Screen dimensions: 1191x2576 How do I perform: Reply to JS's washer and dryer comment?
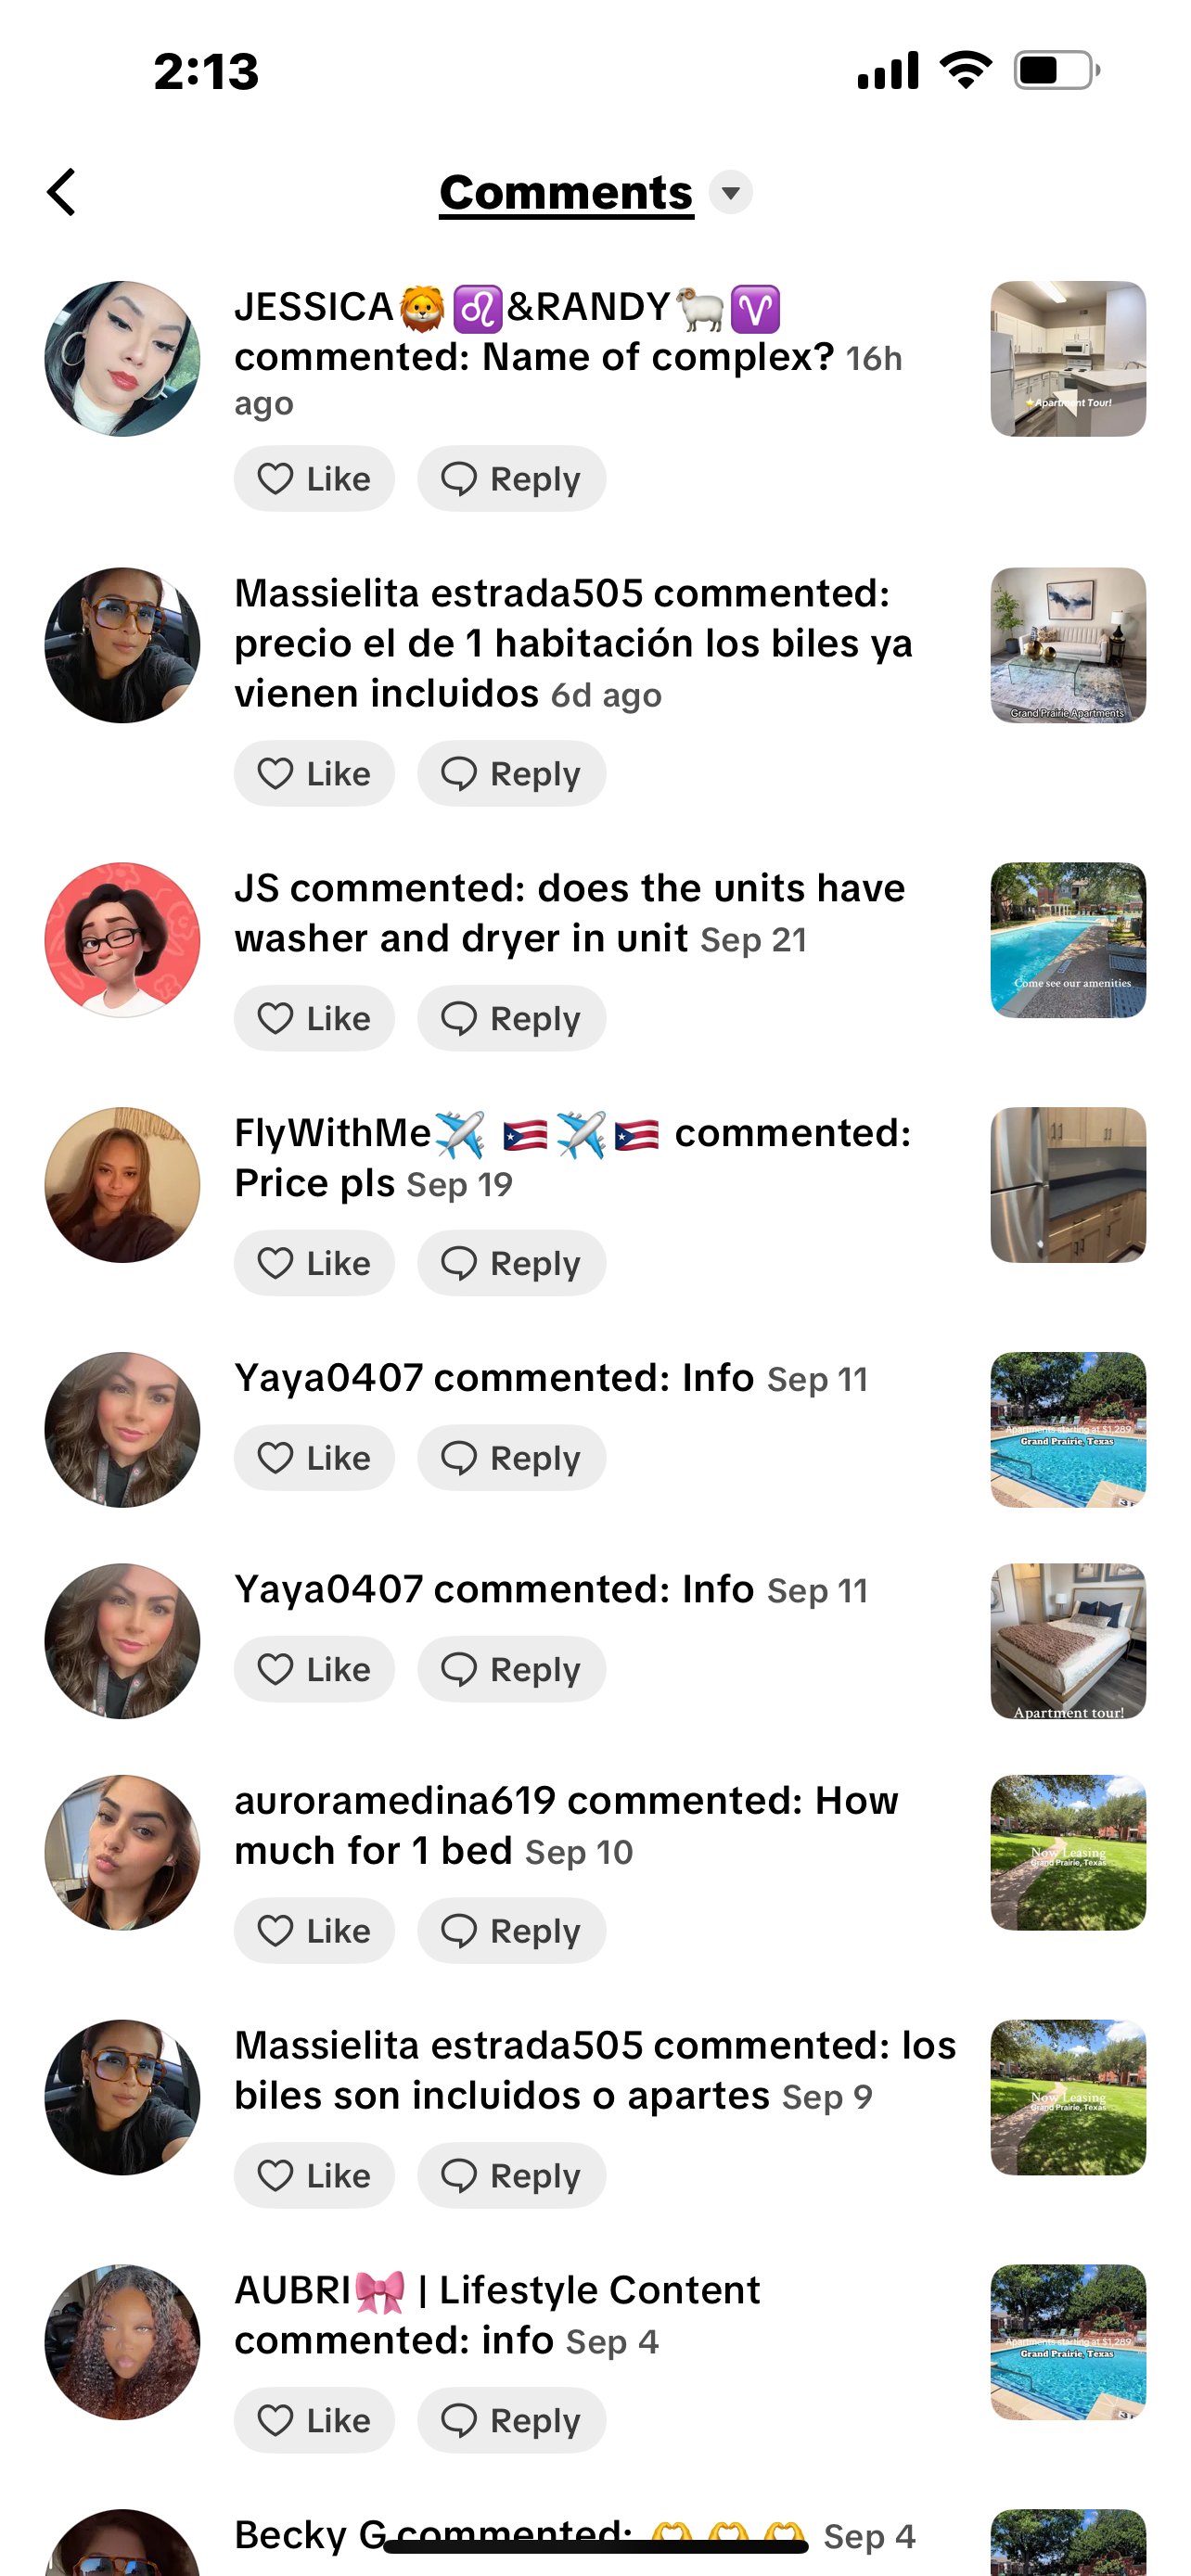[511, 1018]
